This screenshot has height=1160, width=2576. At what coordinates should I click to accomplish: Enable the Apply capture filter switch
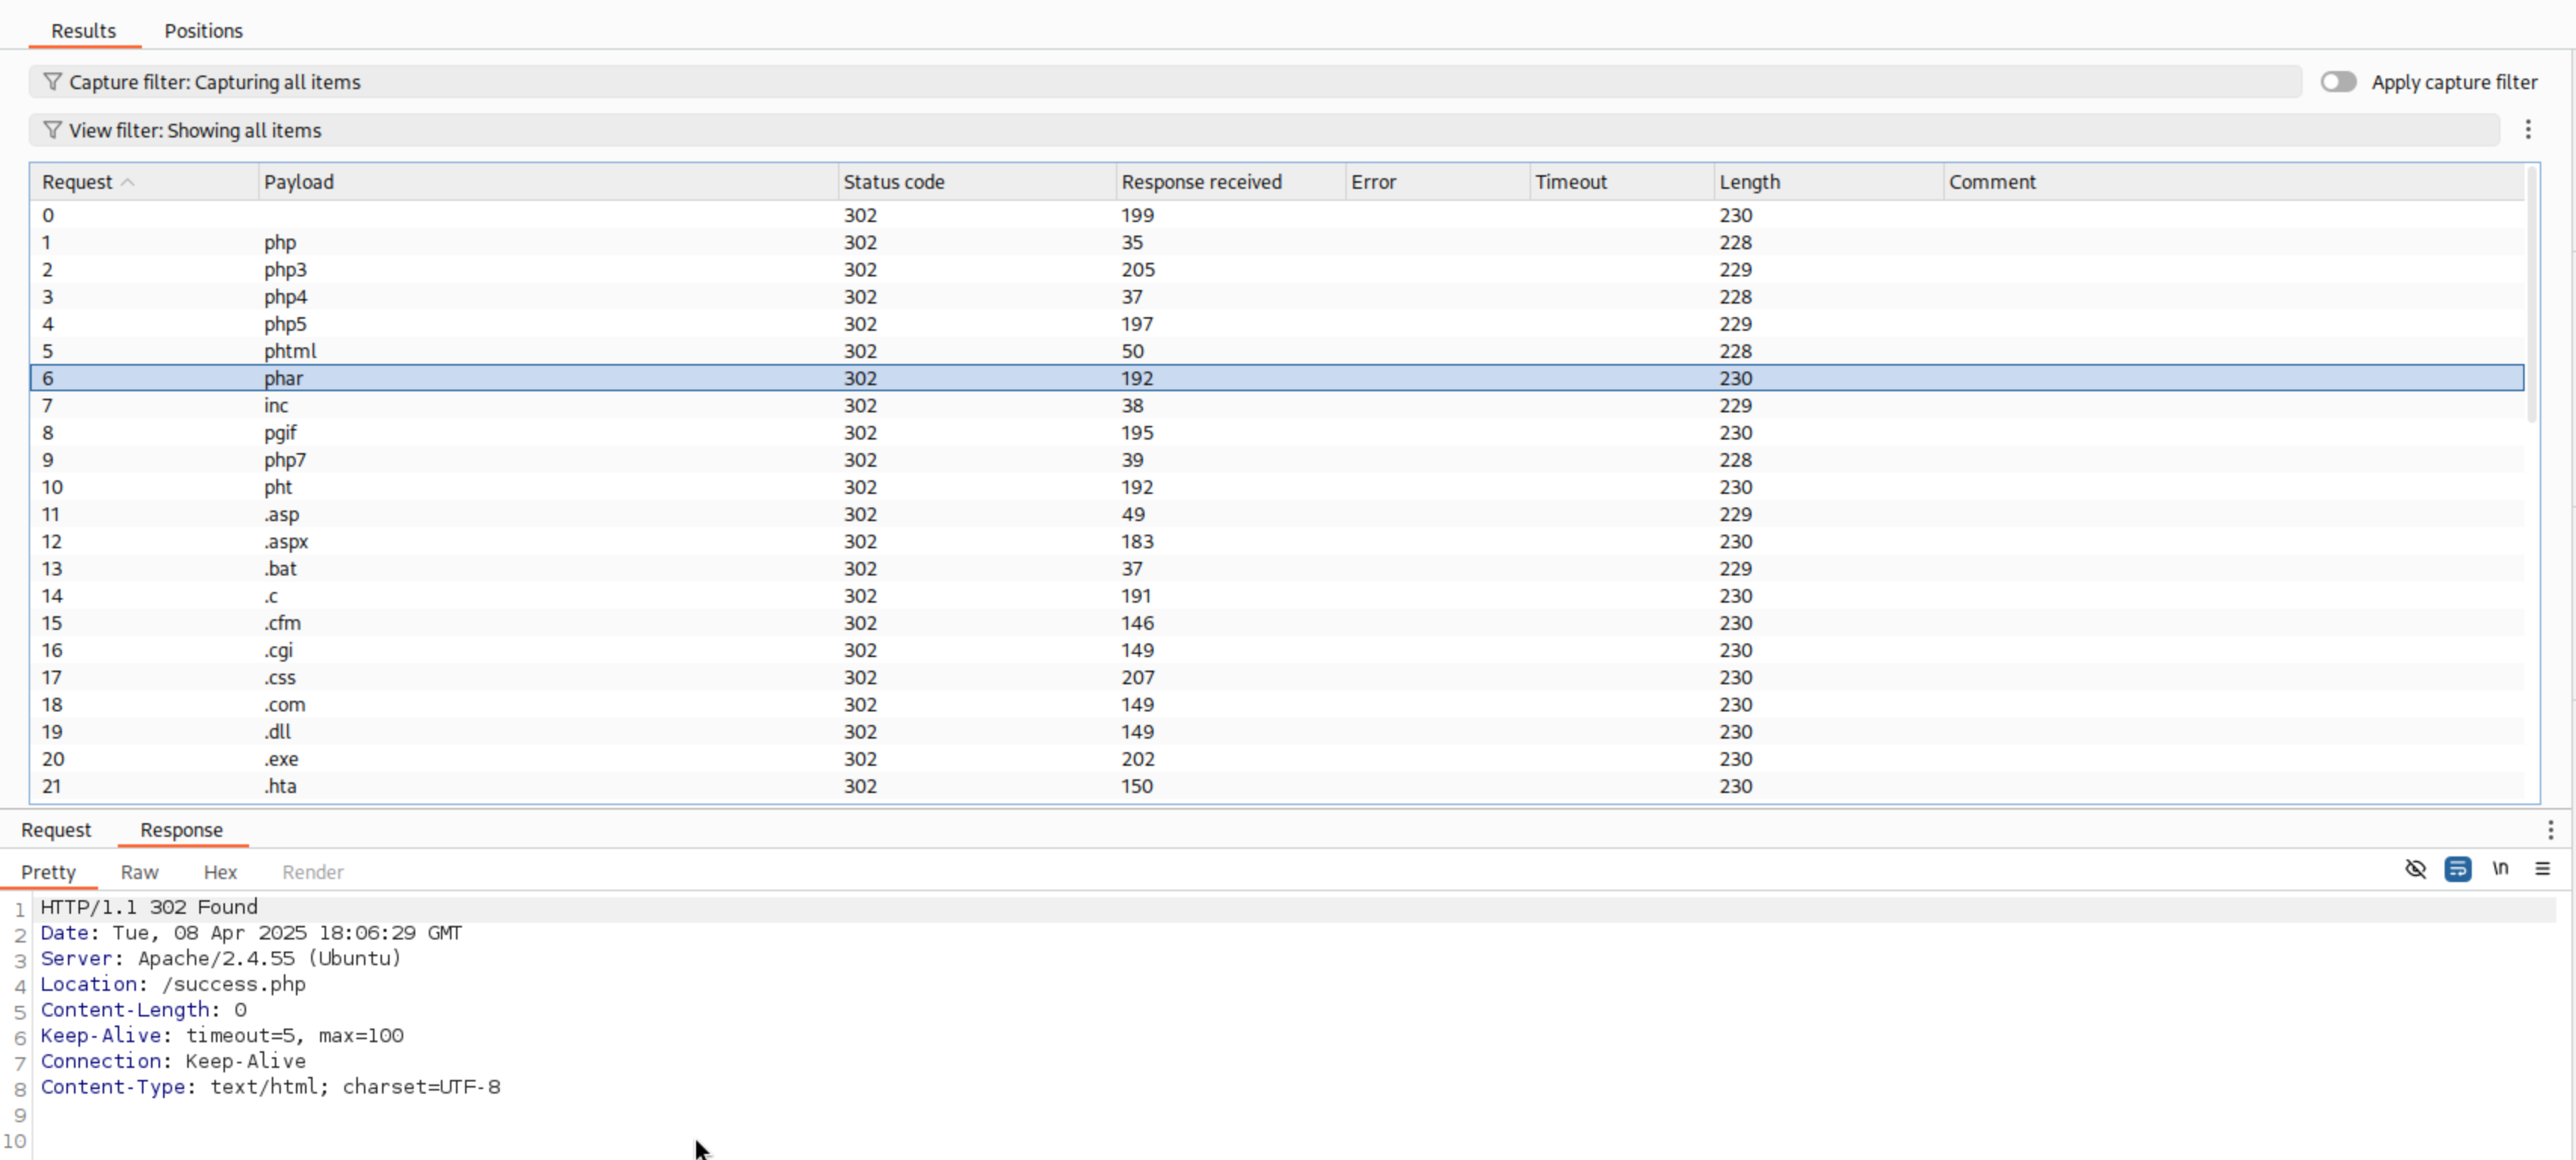point(2338,82)
